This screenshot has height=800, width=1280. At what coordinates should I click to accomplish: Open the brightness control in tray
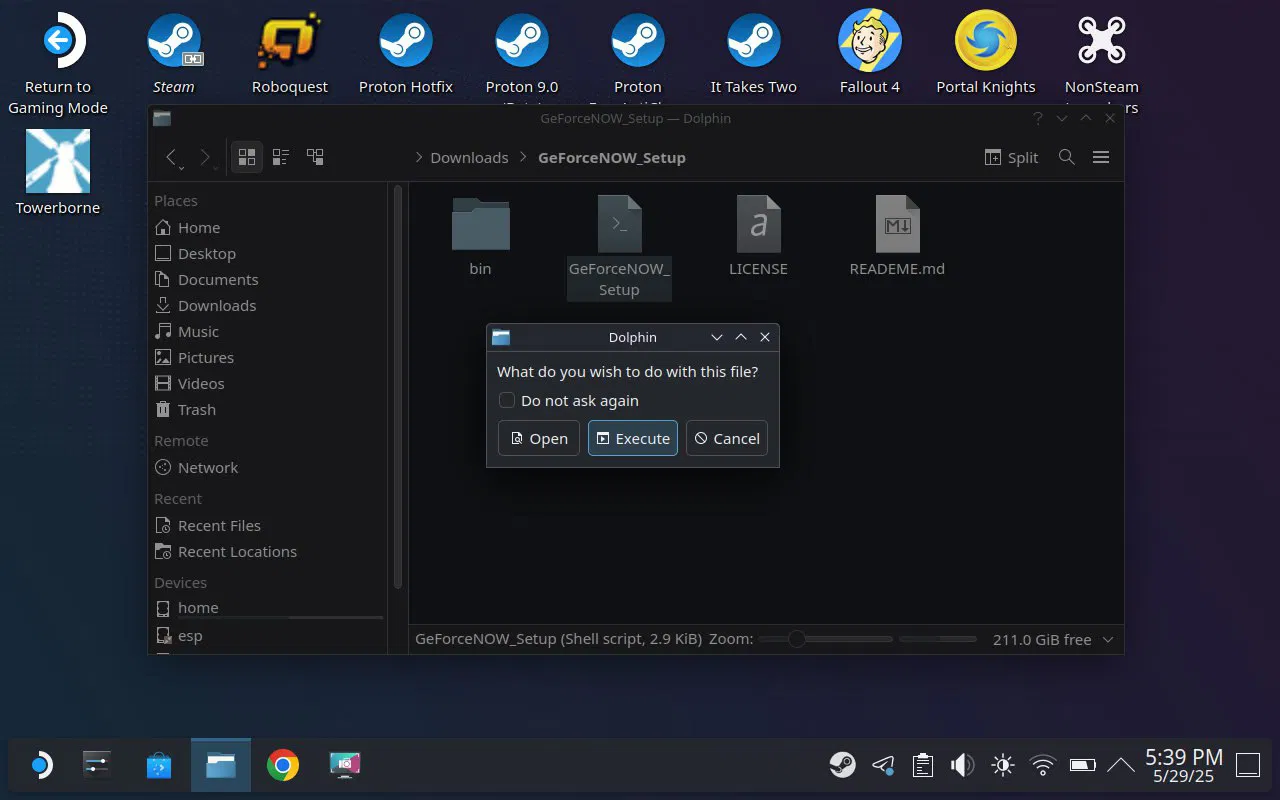1002,766
